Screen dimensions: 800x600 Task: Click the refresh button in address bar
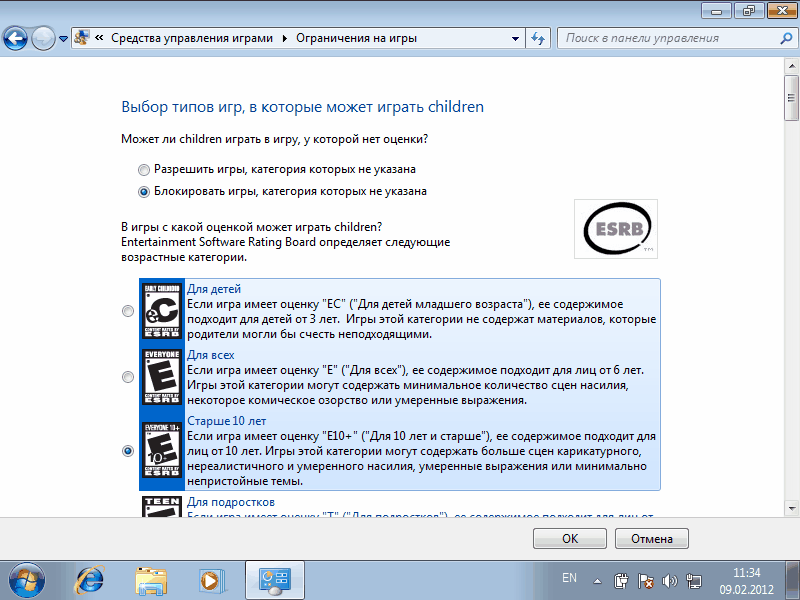point(538,38)
